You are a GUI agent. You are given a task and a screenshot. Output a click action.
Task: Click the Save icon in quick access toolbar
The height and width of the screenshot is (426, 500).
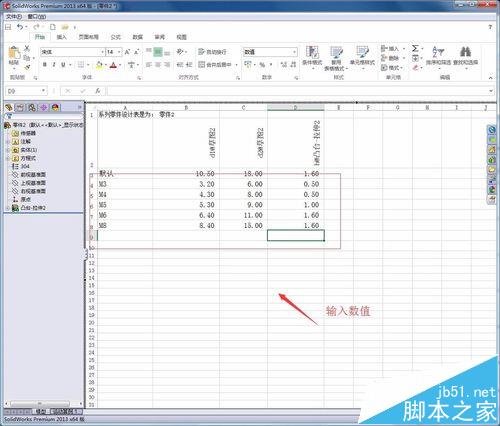[x=8, y=27]
